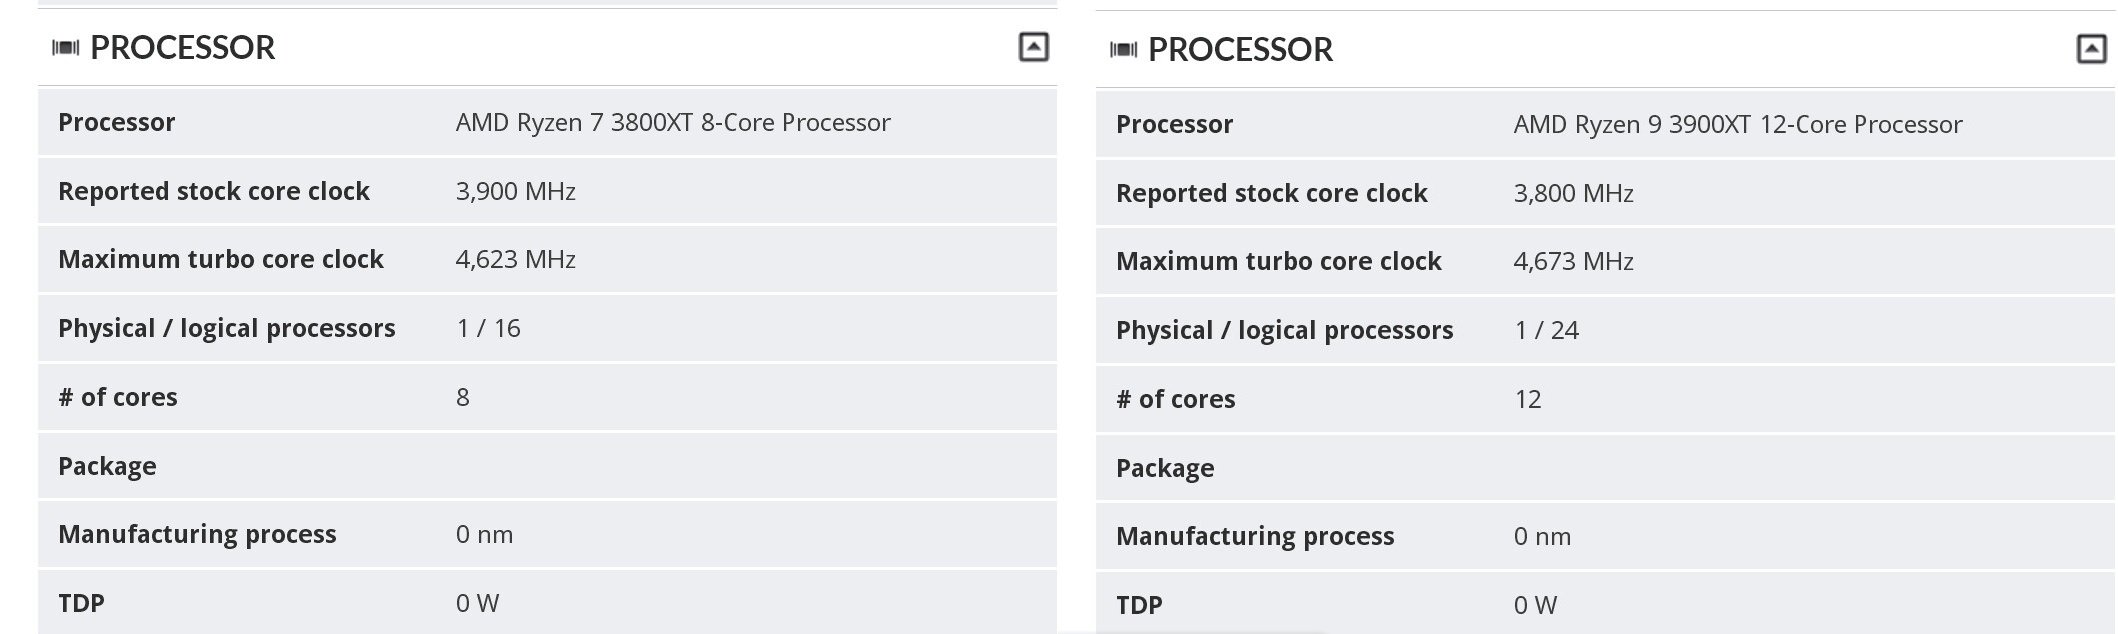Click the 4,673 MHz maximum turbo clock value

pyautogui.click(x=1573, y=262)
